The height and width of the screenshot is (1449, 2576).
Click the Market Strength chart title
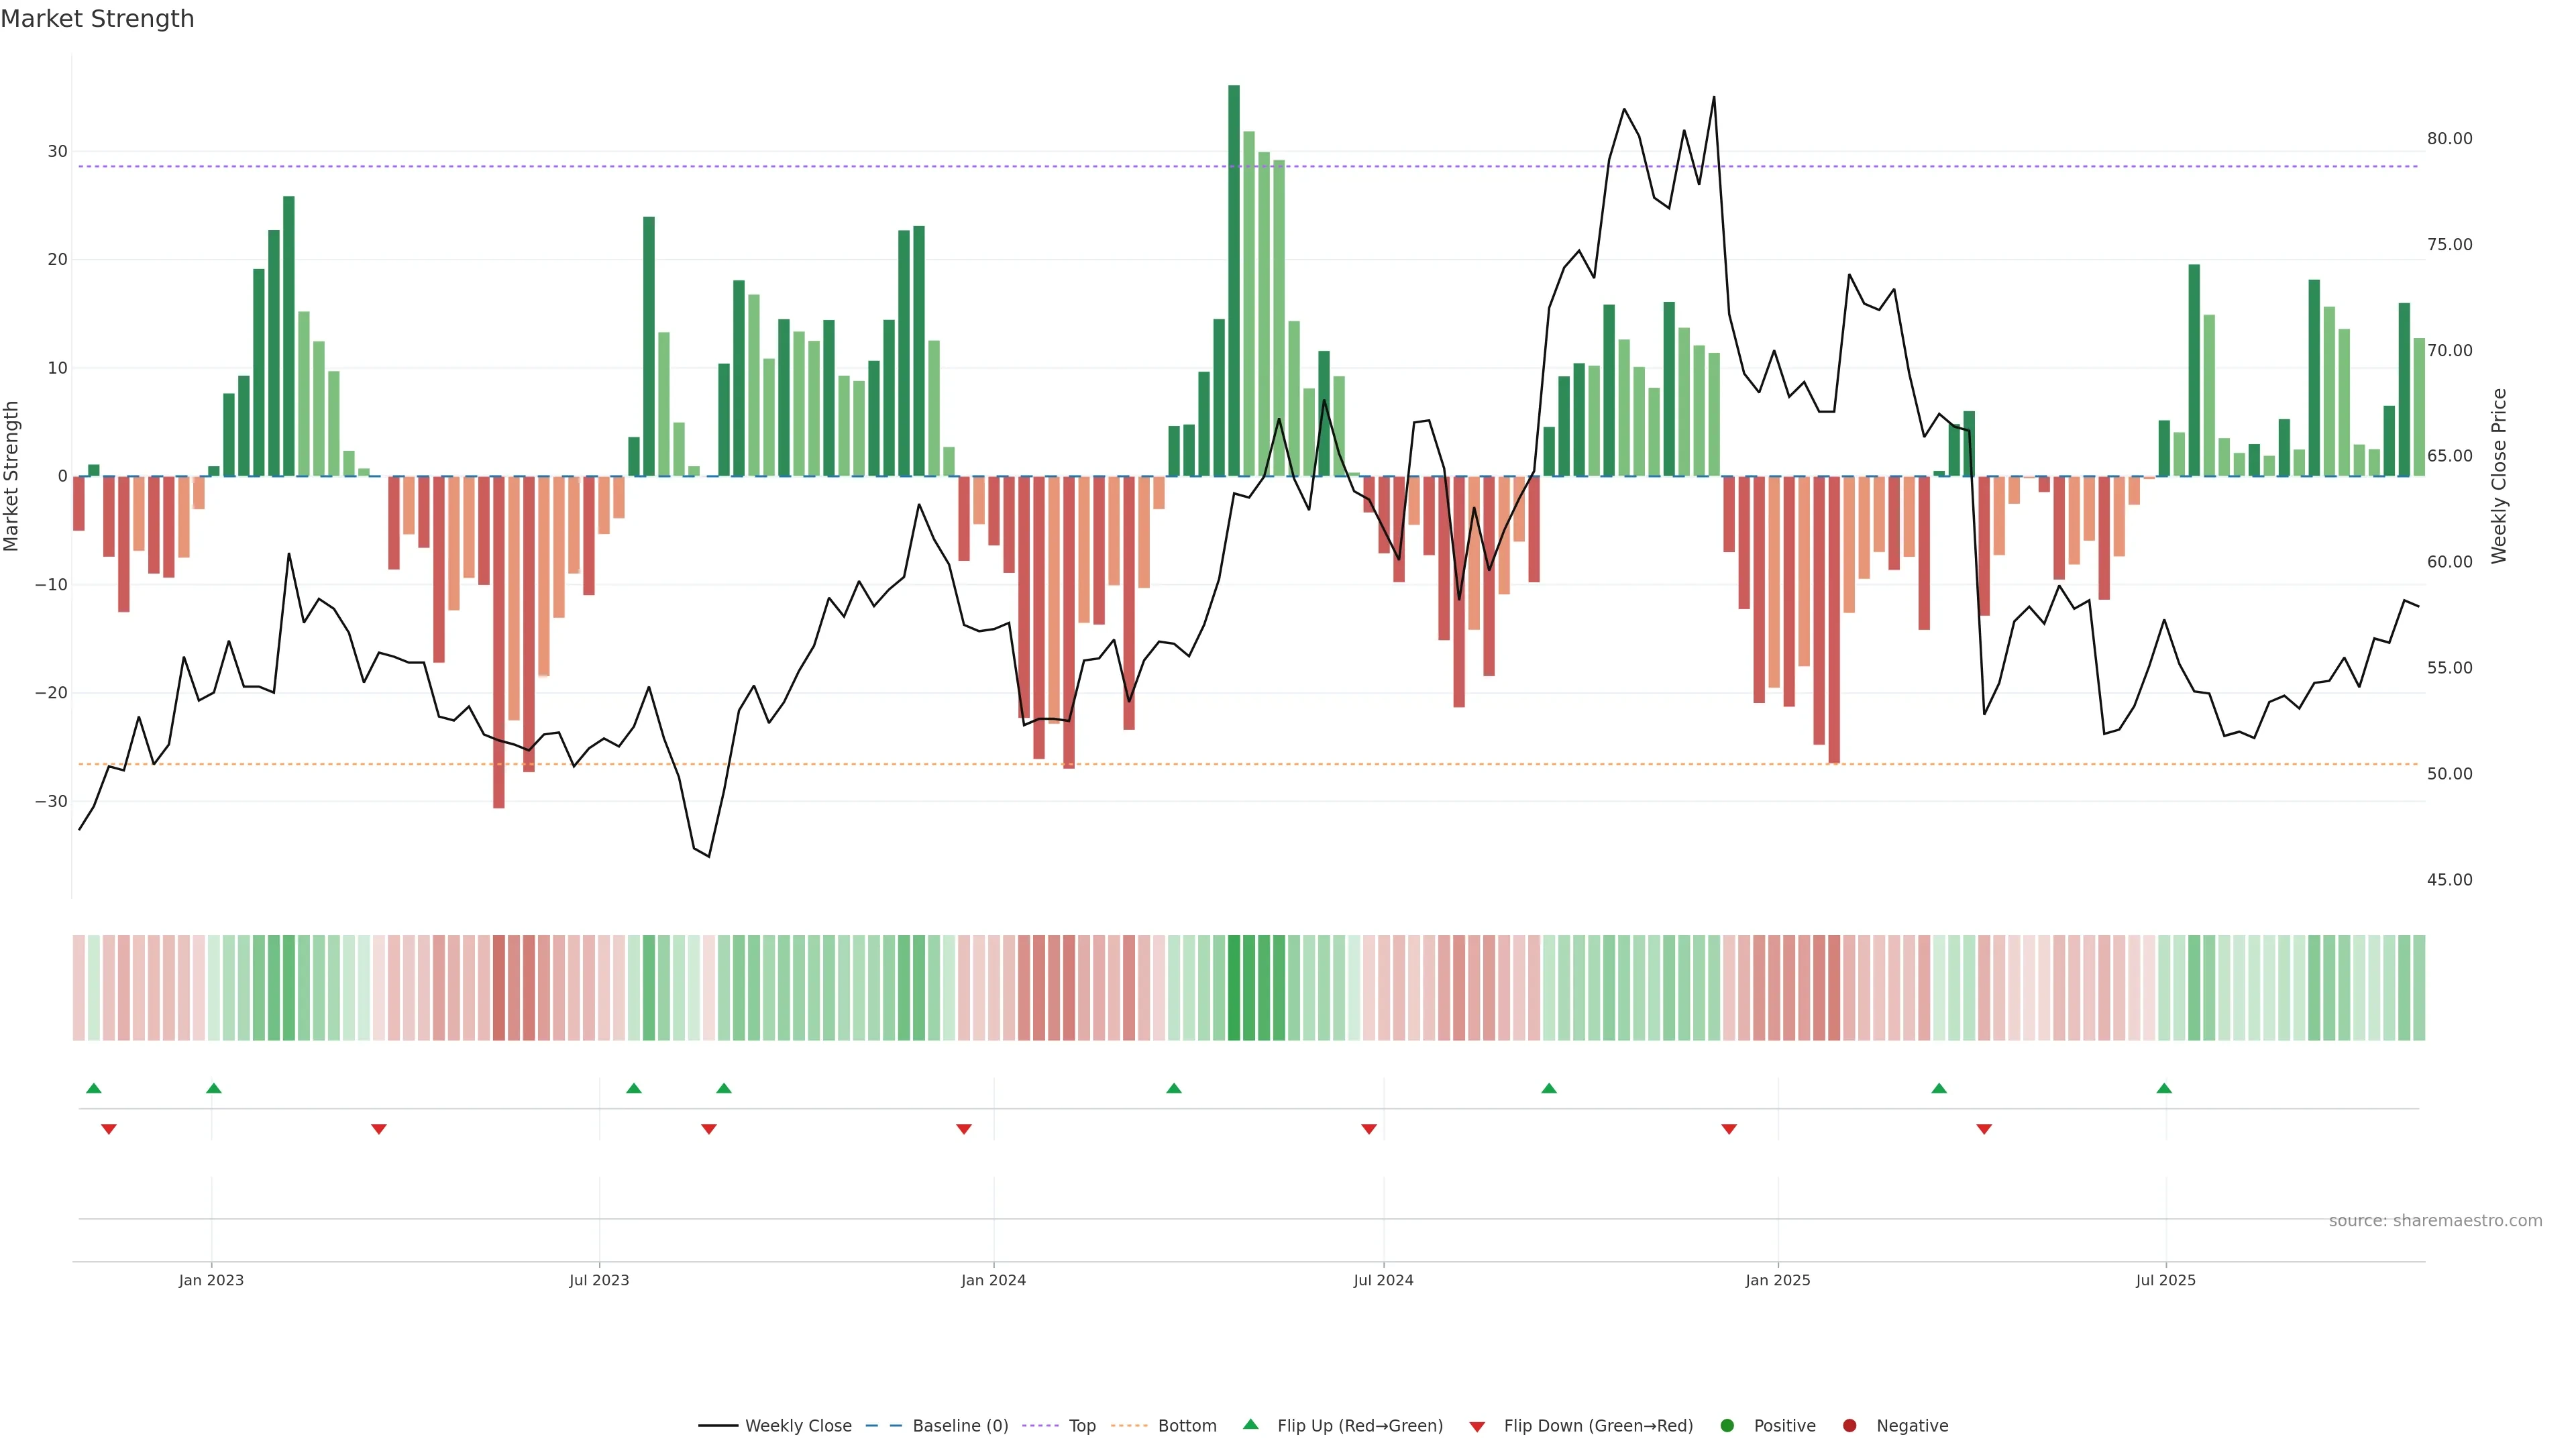click(x=97, y=19)
